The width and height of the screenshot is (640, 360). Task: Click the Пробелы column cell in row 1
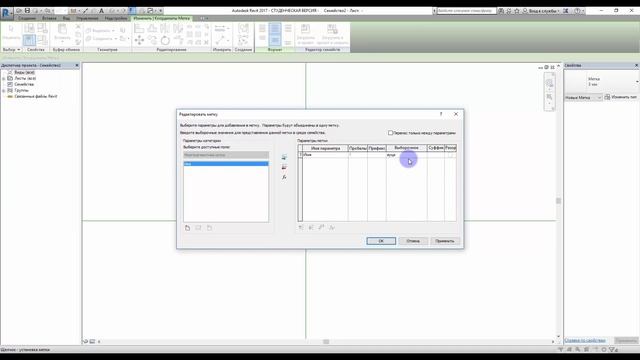click(358, 155)
